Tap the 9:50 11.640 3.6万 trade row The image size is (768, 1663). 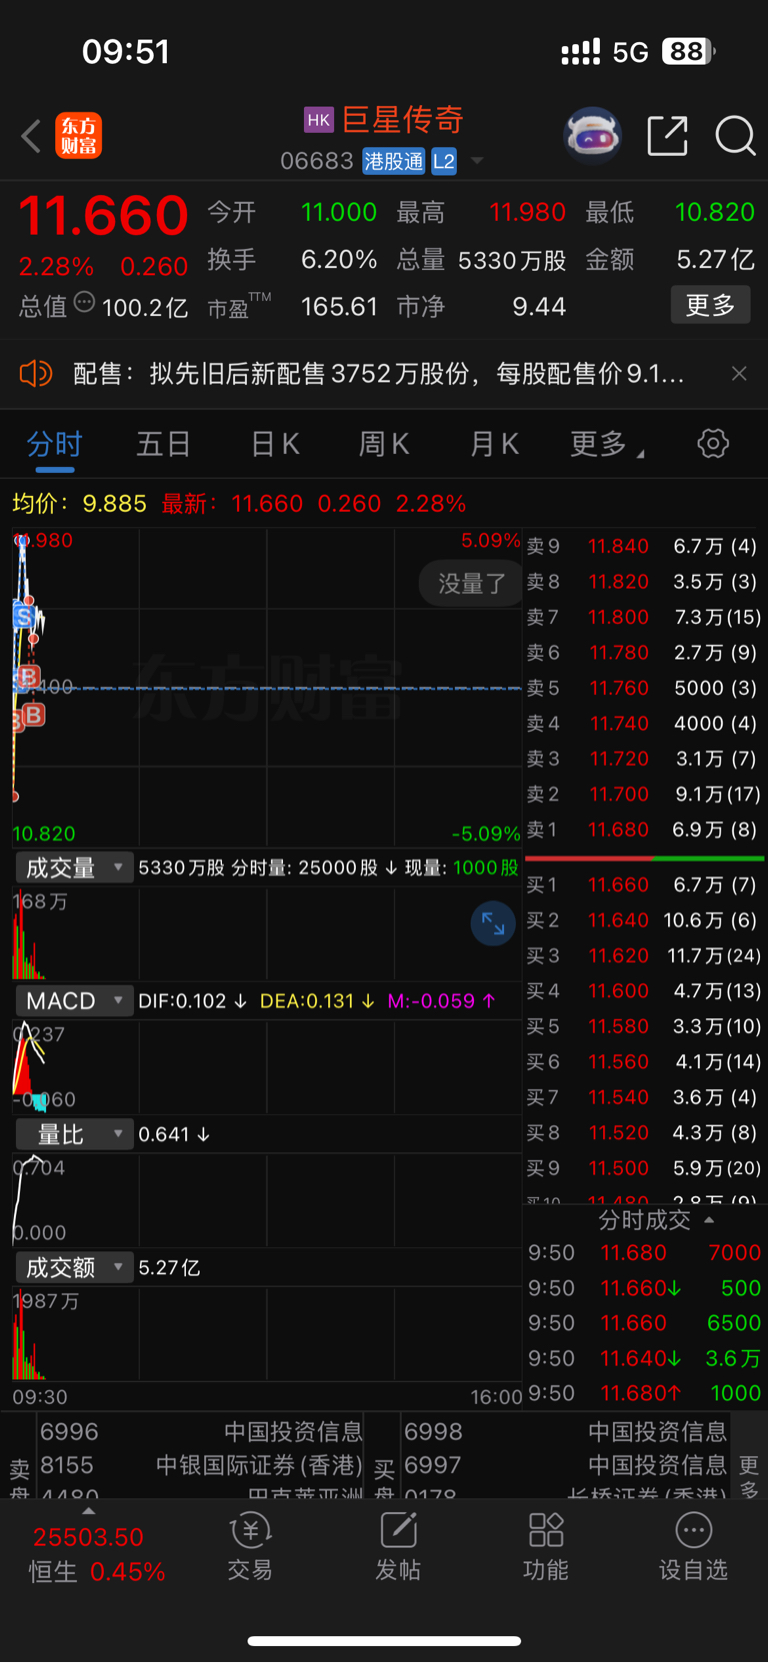point(644,1358)
